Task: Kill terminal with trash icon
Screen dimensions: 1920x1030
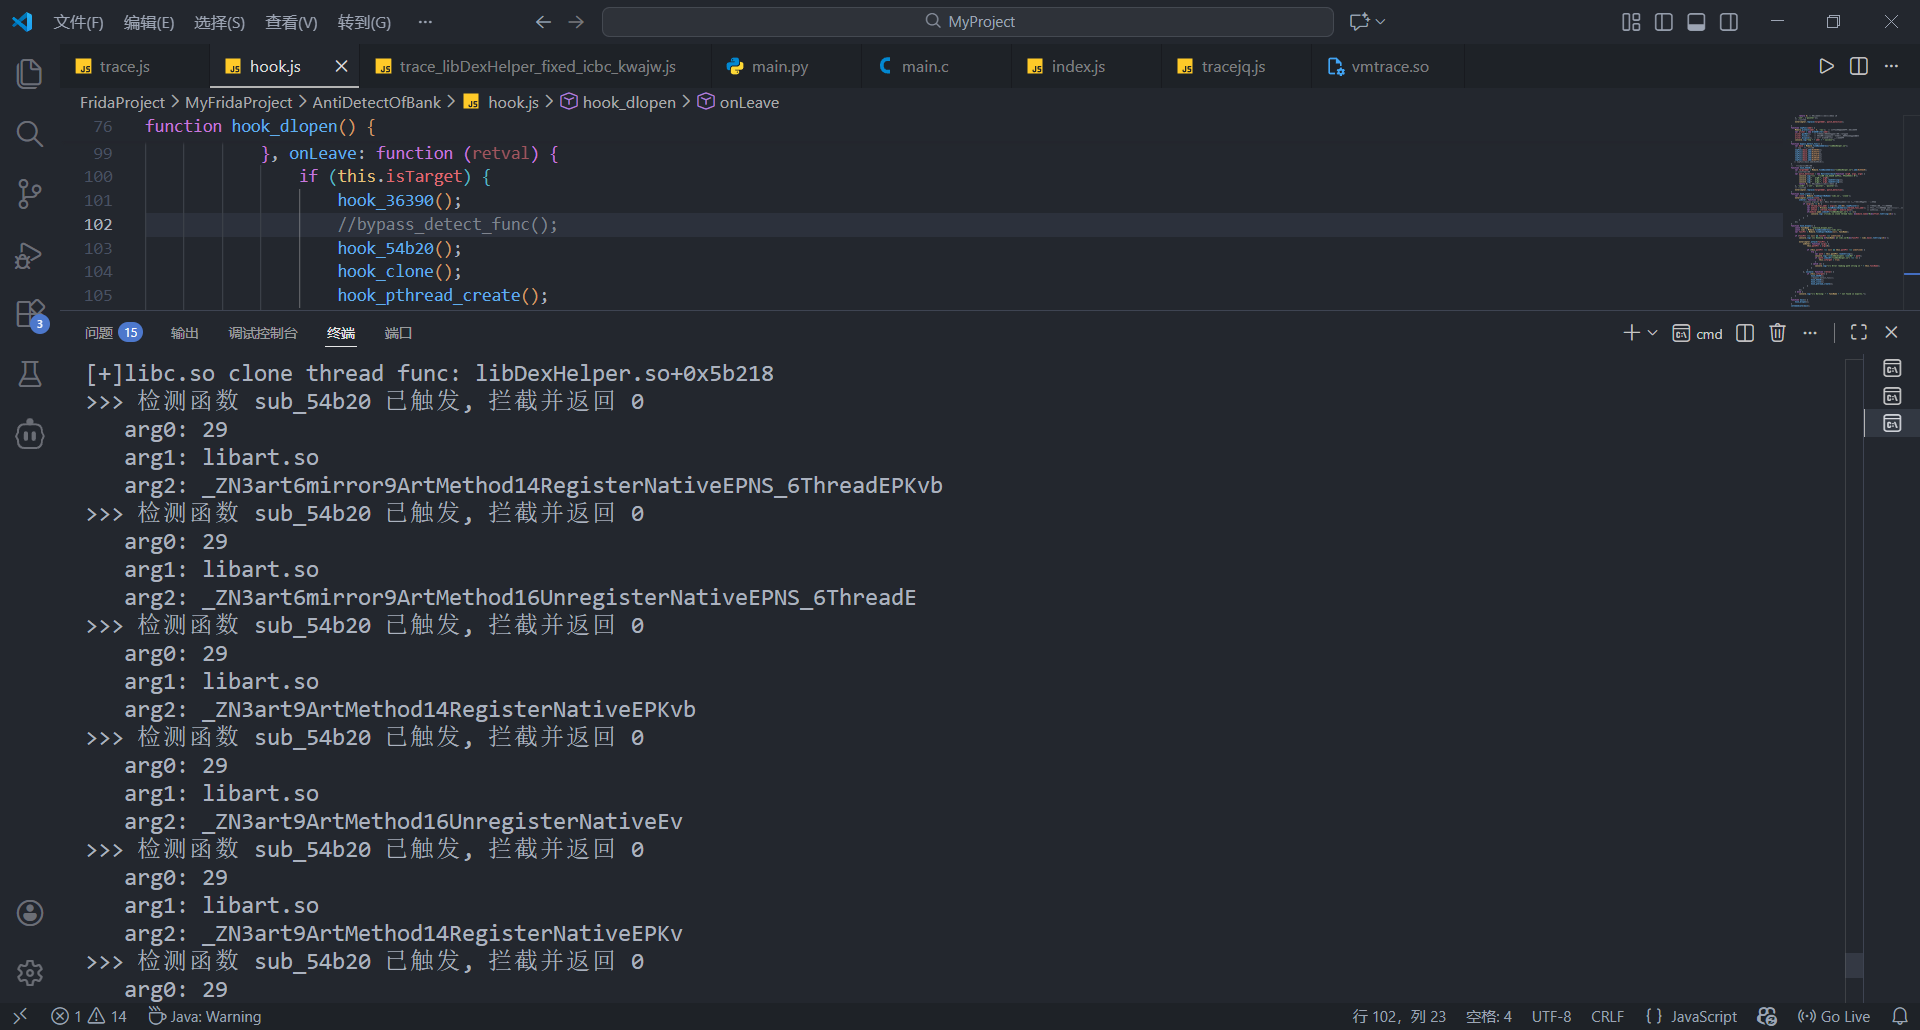Action: tap(1777, 333)
